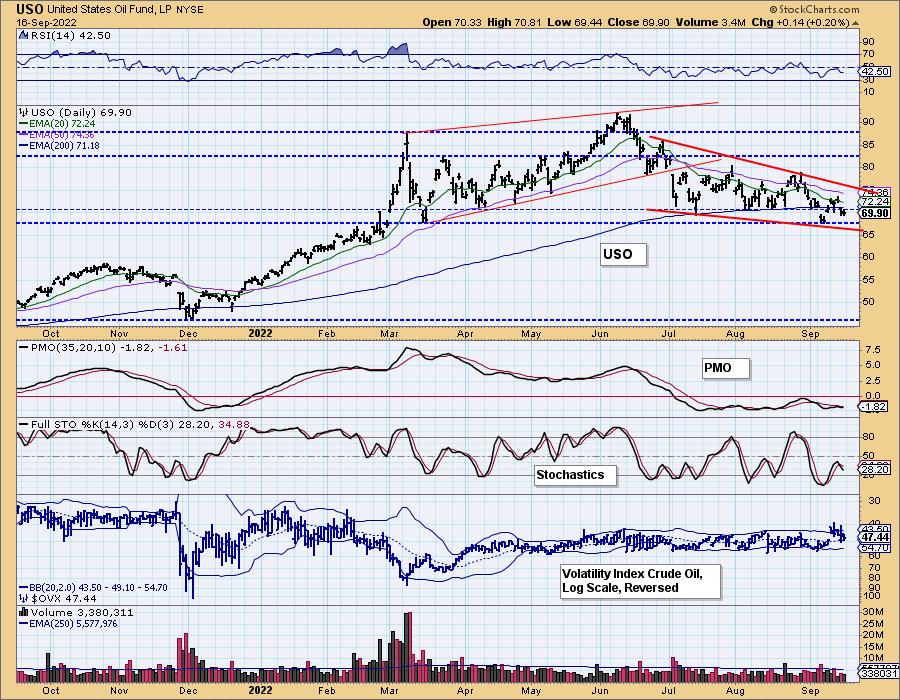
Task: Click the RSI(14) 42.50 indicator label
Action: coord(71,36)
